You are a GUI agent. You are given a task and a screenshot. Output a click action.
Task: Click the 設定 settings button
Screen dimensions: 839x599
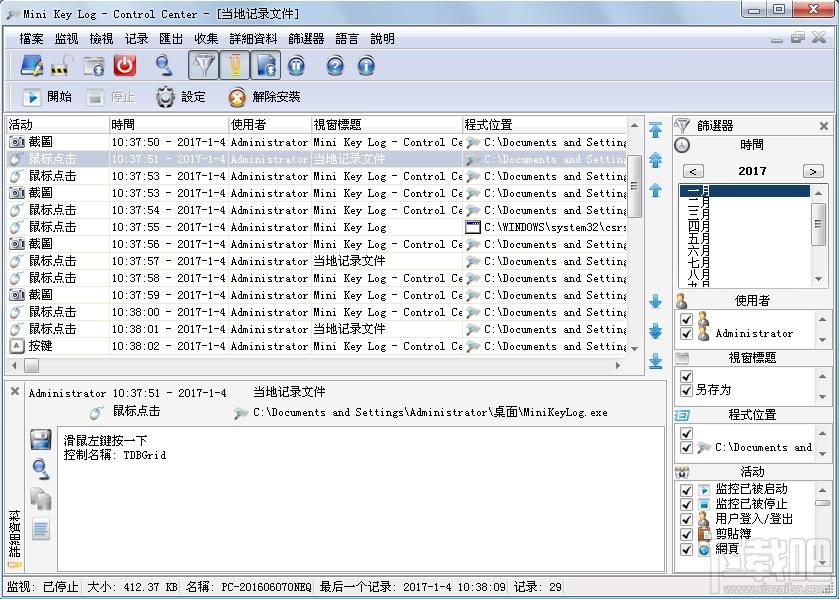point(181,97)
